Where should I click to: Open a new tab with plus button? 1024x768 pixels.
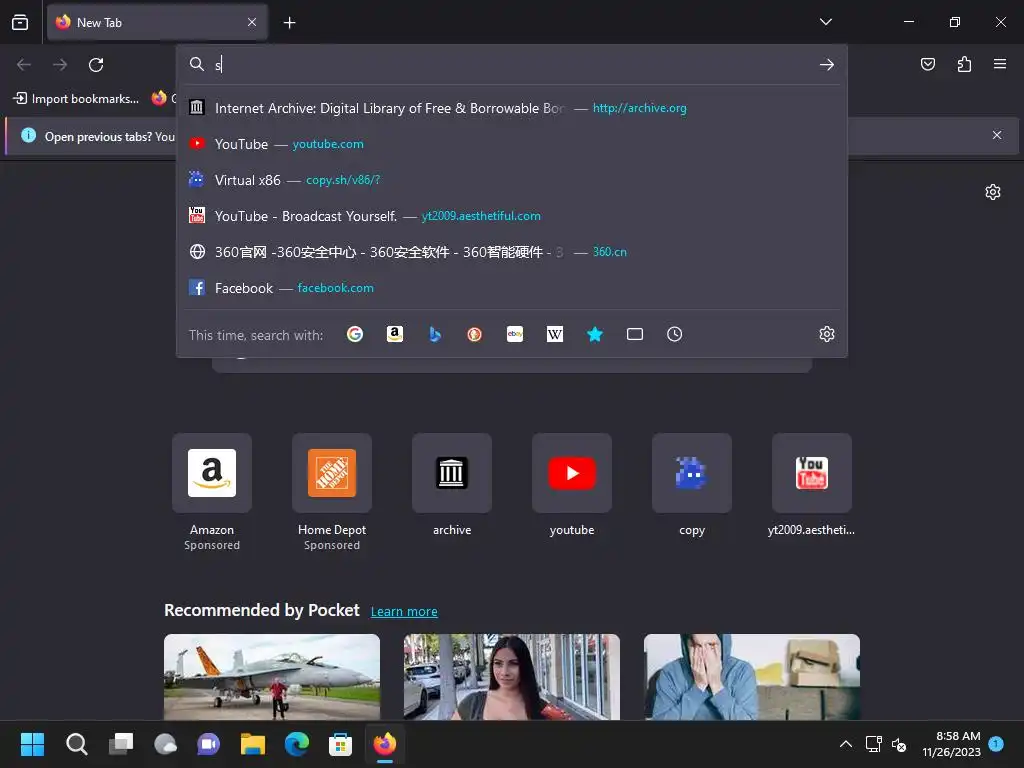[289, 23]
